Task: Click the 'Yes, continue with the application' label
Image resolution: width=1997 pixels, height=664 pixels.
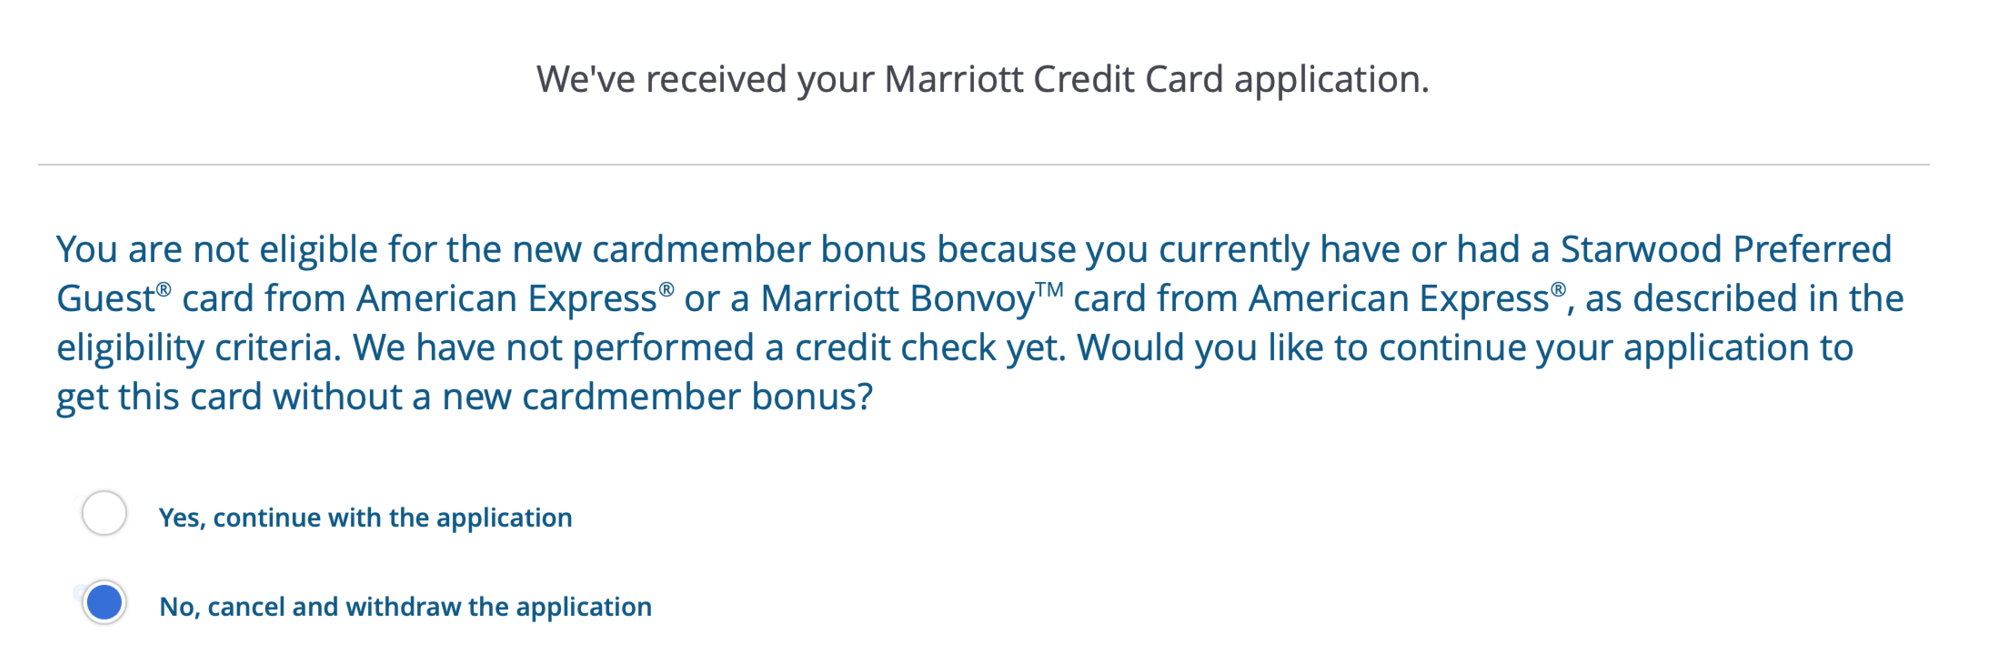Action: click(x=366, y=518)
